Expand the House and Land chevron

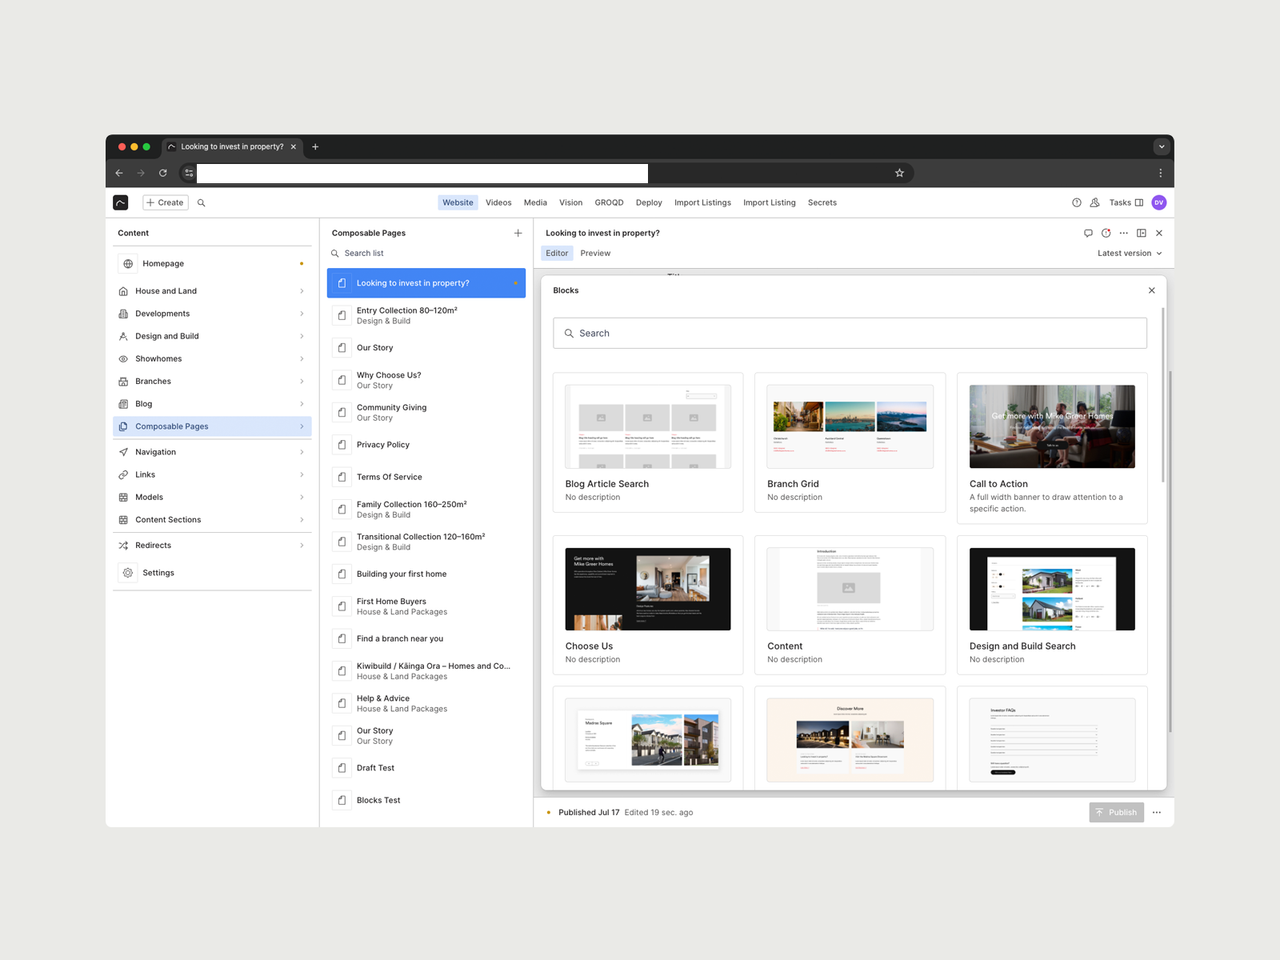(x=302, y=291)
